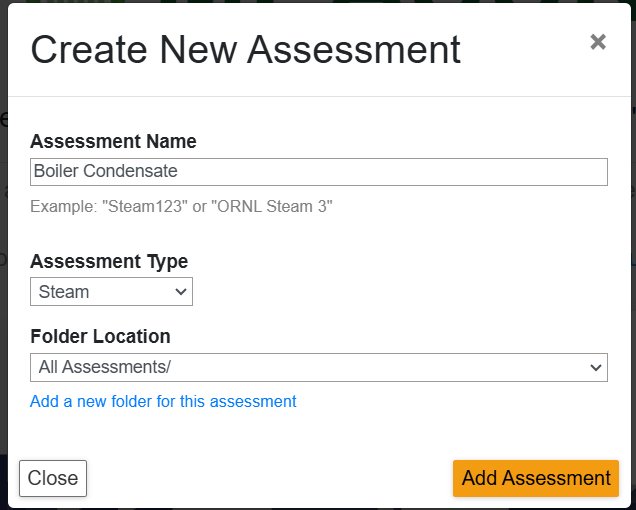This screenshot has height=510, width=636.
Task: Dismiss the dialog with the X icon
Action: [598, 42]
